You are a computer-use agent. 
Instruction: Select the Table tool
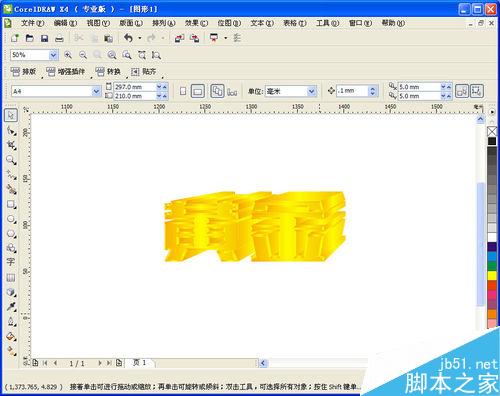(x=11, y=277)
